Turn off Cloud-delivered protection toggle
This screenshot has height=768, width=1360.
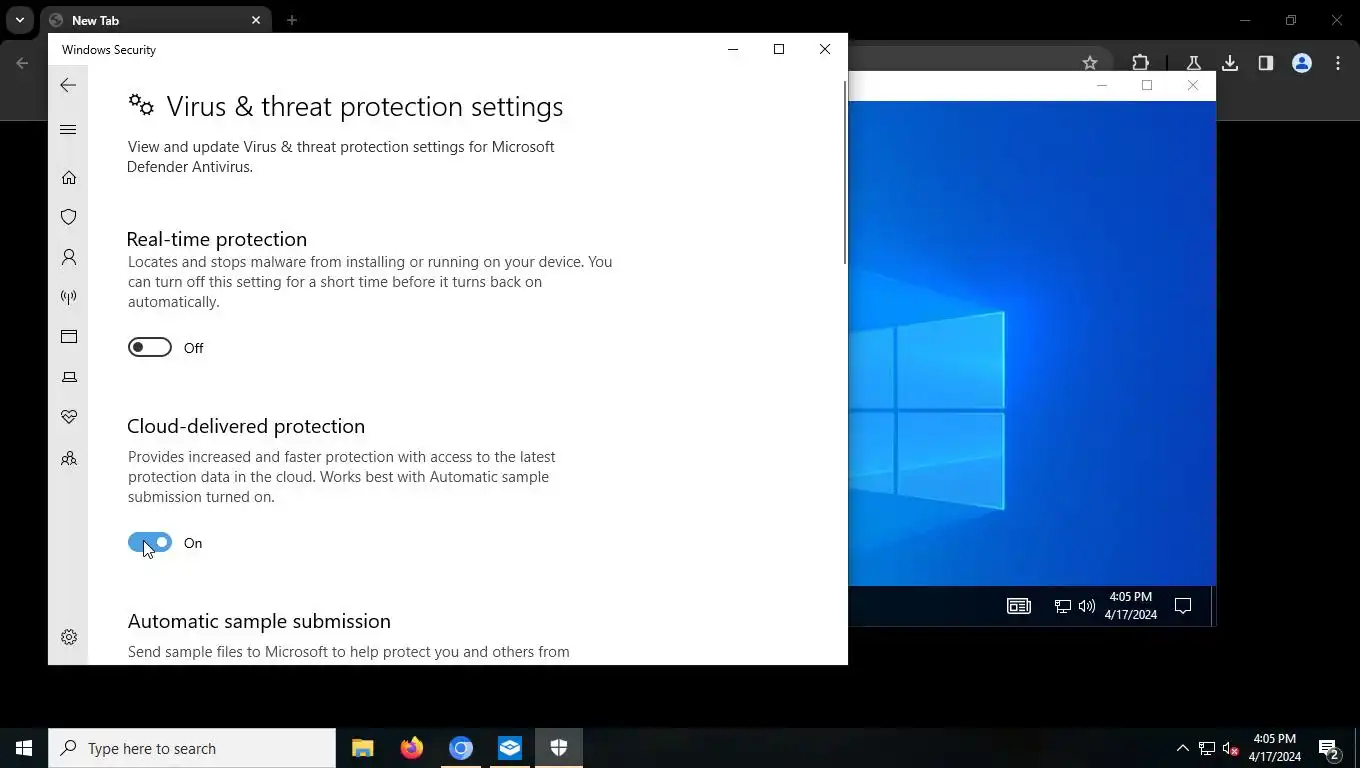click(x=150, y=542)
